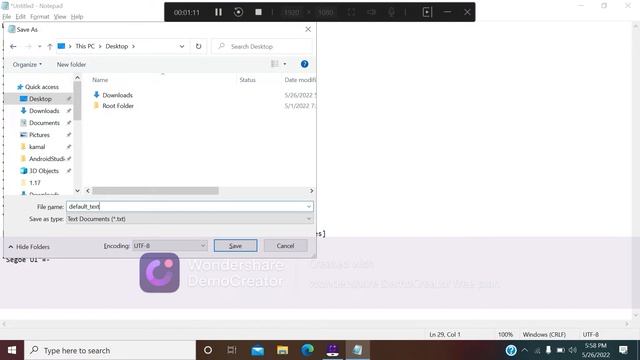Viewport: 640px width, 360px height.
Task: Click the Search Desktop field
Action: click(x=262, y=47)
